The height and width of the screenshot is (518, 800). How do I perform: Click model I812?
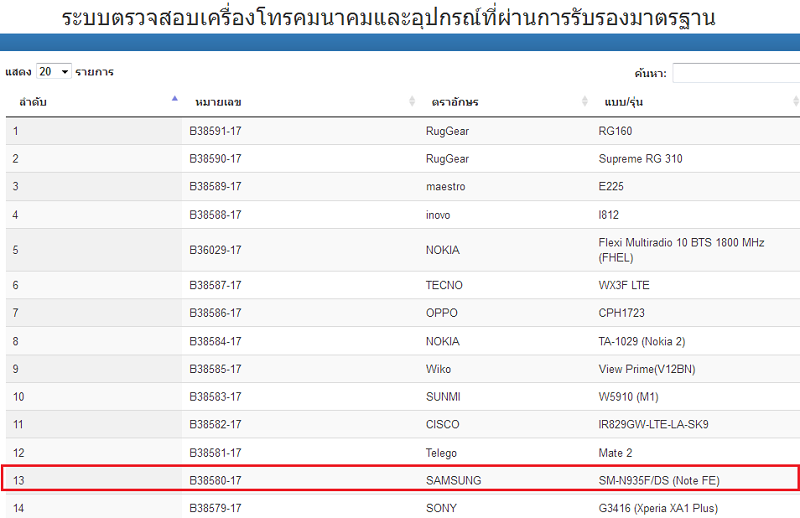pyautogui.click(x=609, y=215)
